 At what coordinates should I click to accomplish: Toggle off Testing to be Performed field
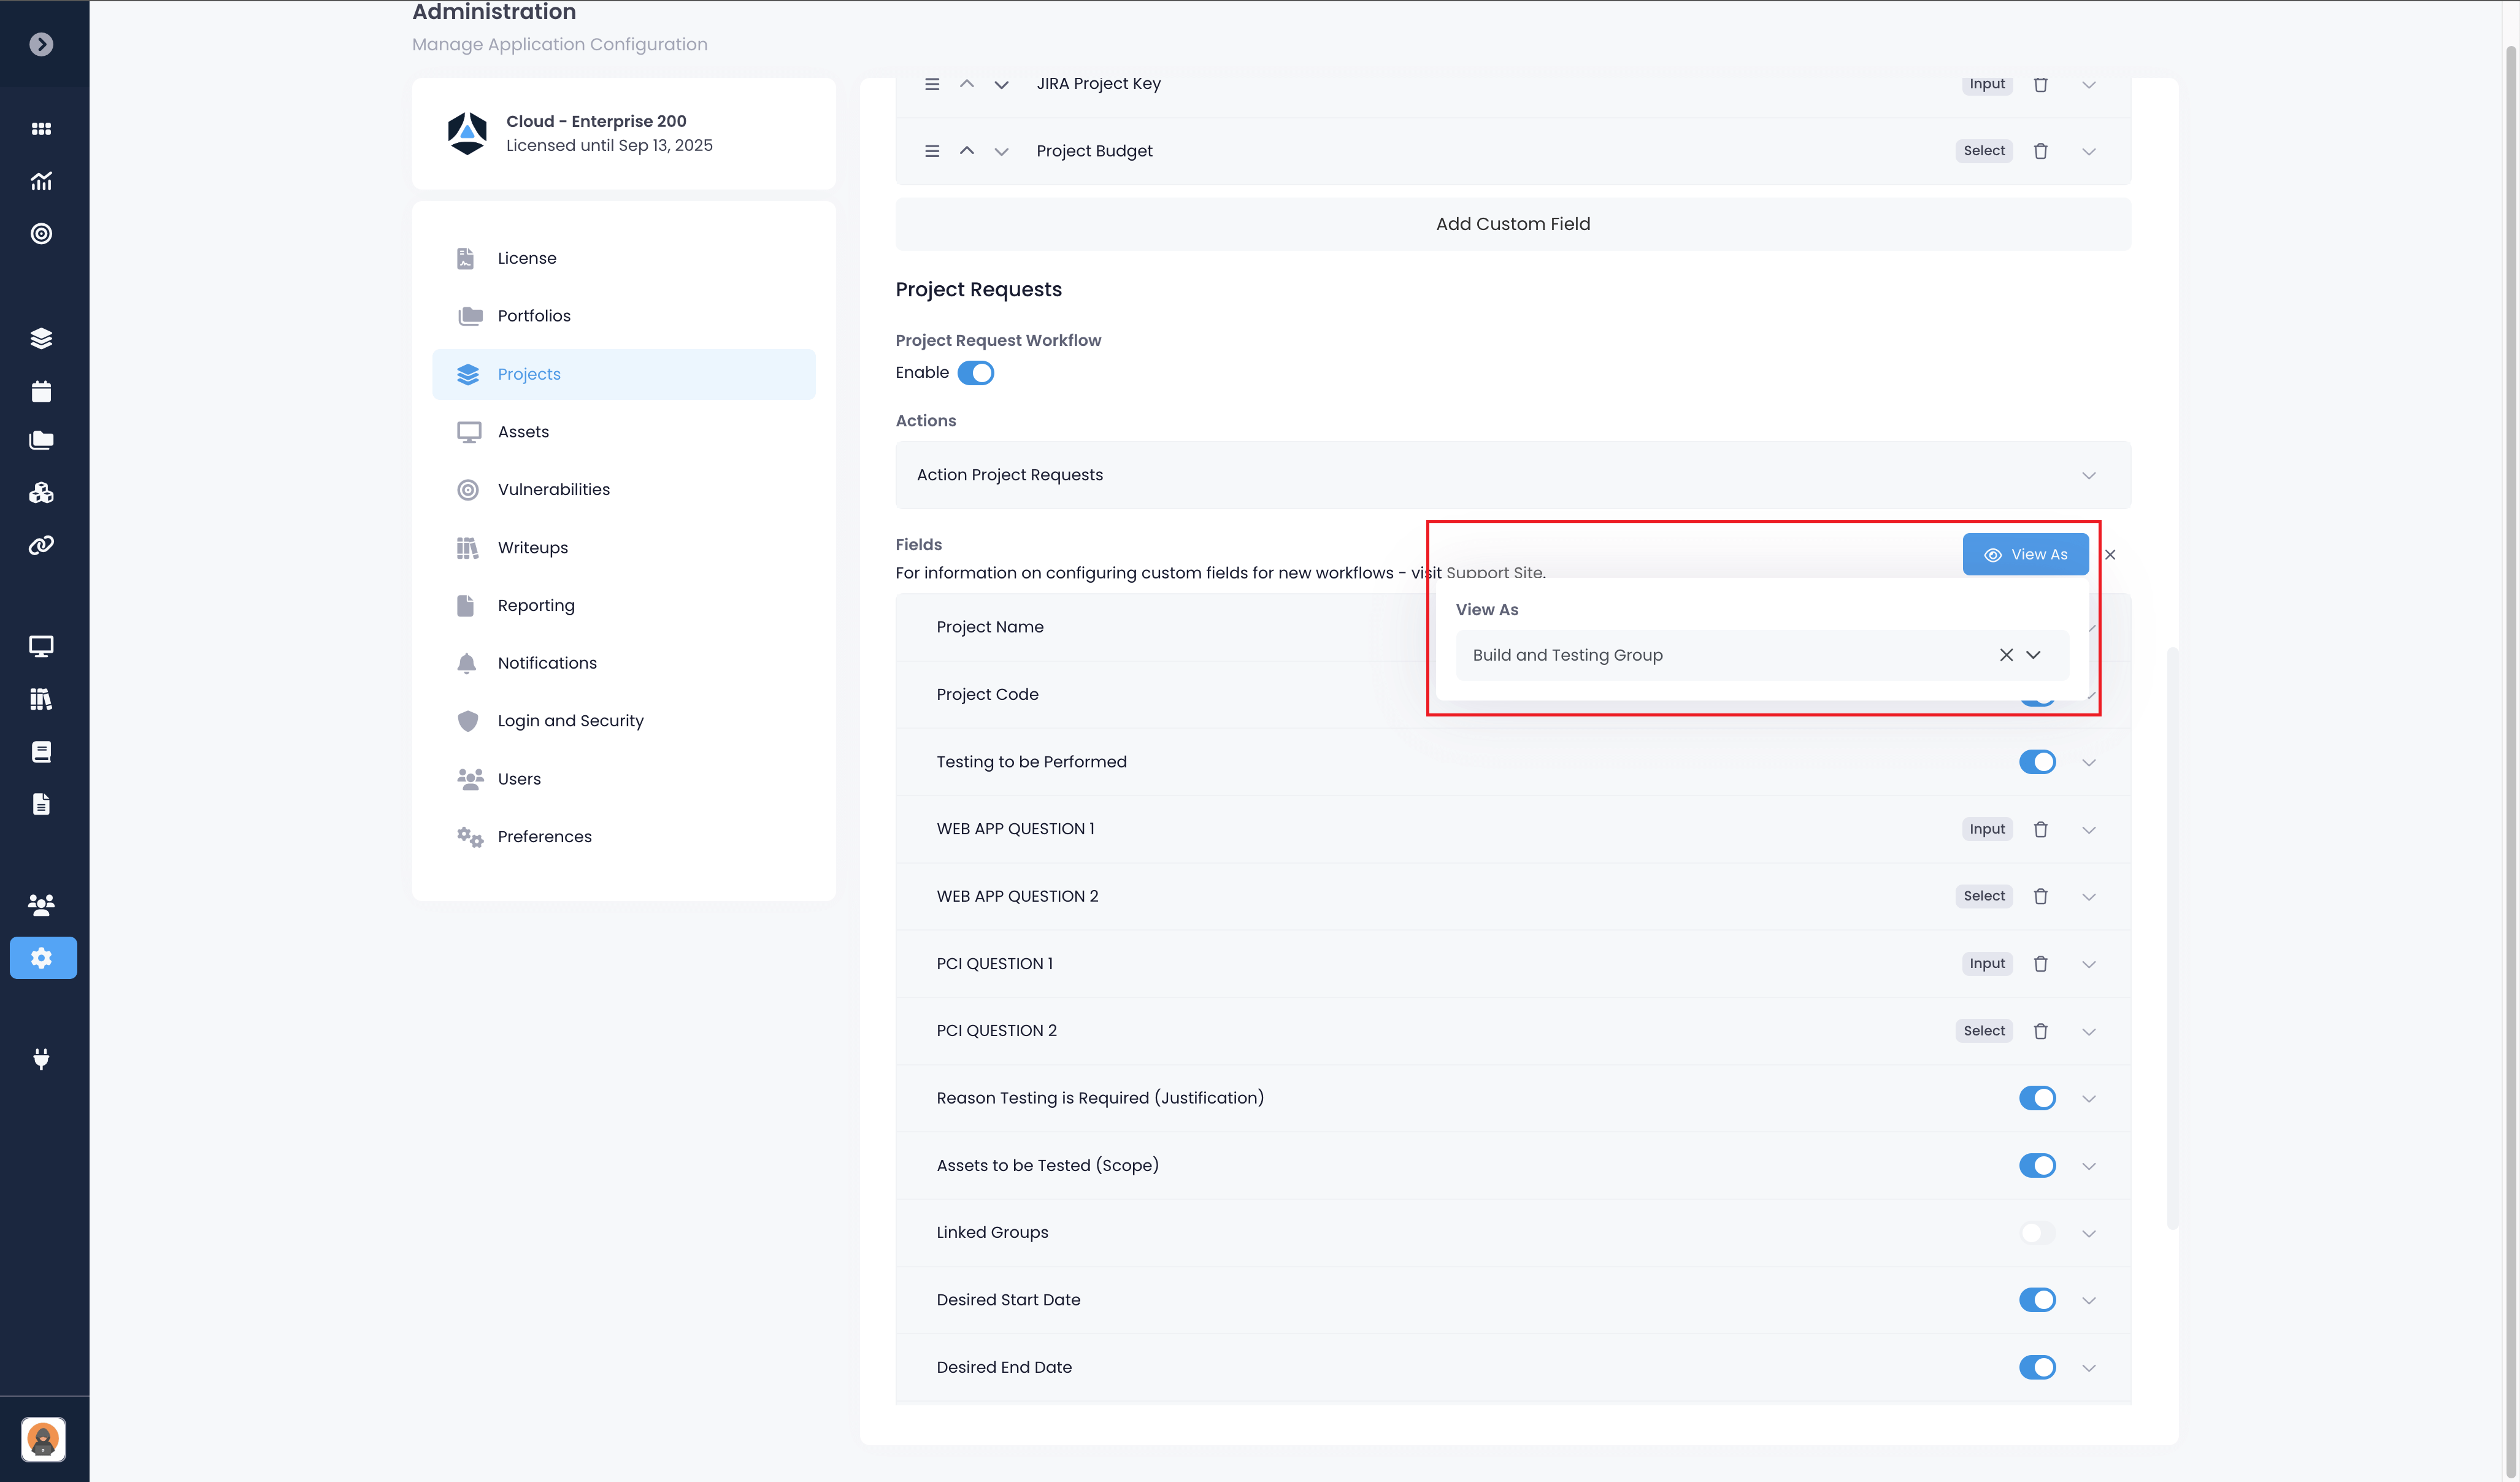tap(2036, 762)
